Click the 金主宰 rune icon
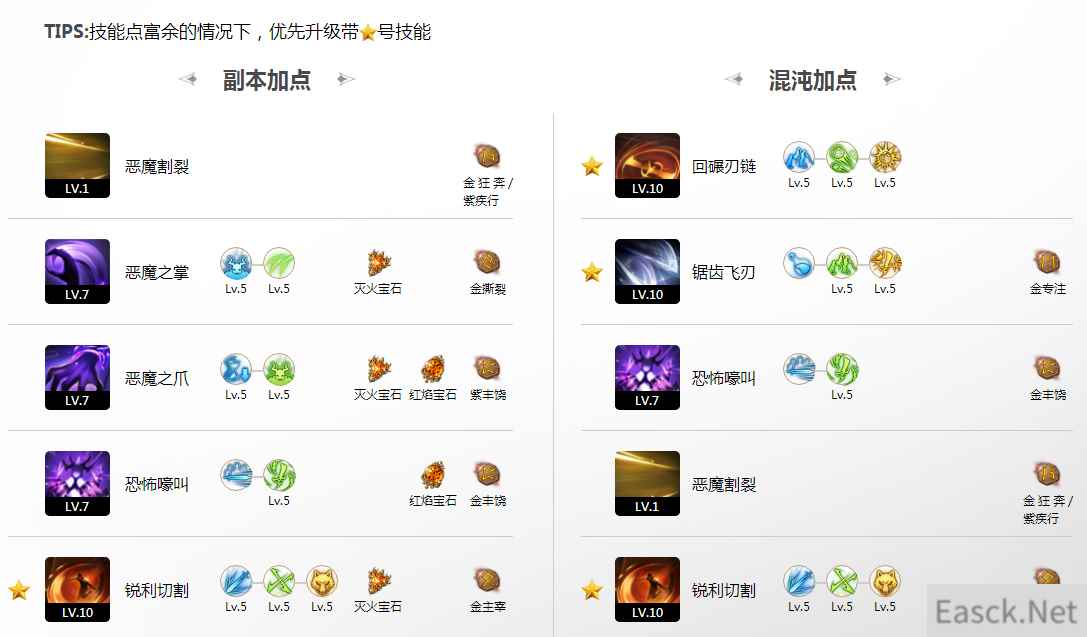Image resolution: width=1087 pixels, height=637 pixels. [487, 580]
